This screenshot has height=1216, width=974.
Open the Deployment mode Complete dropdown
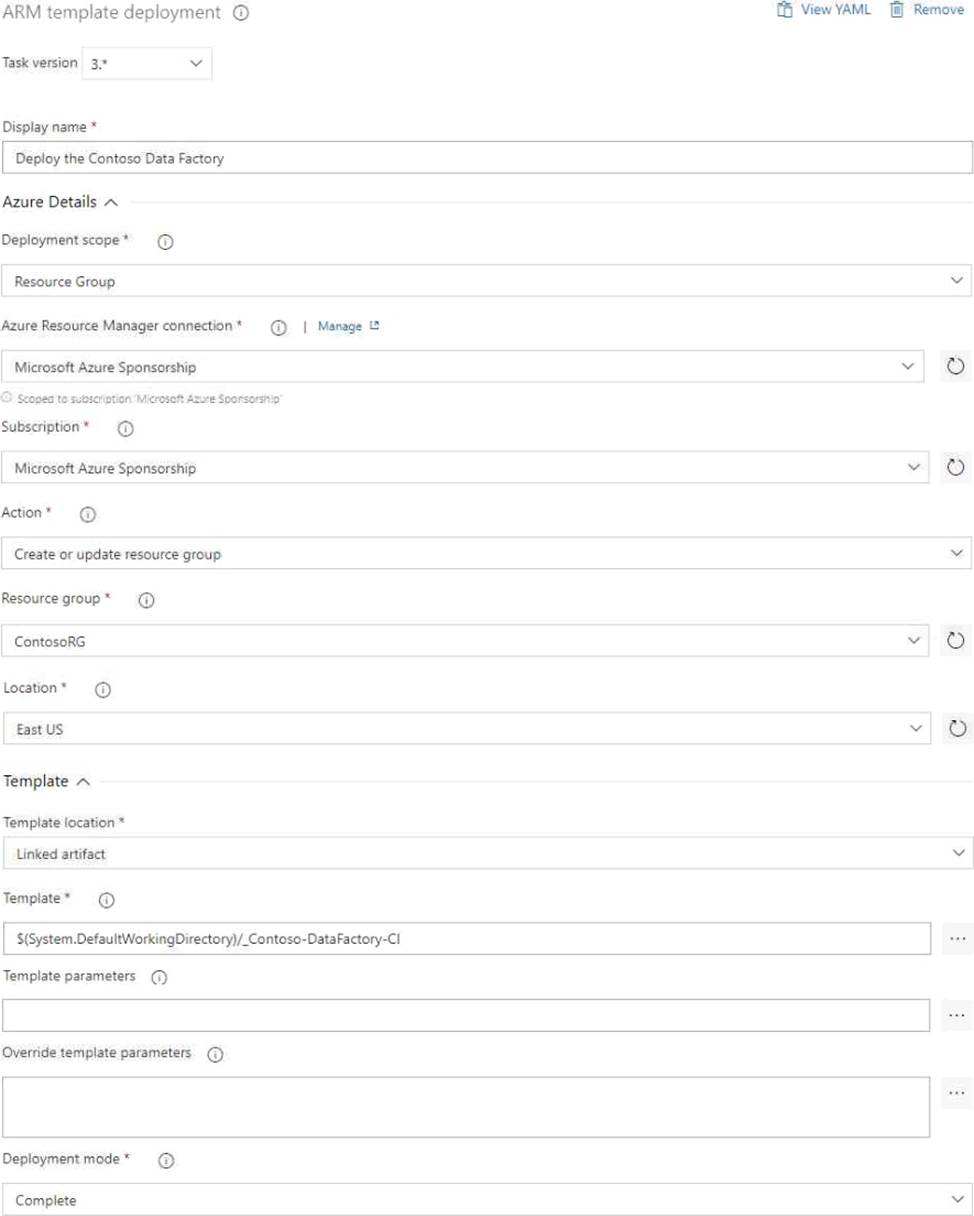(487, 1199)
